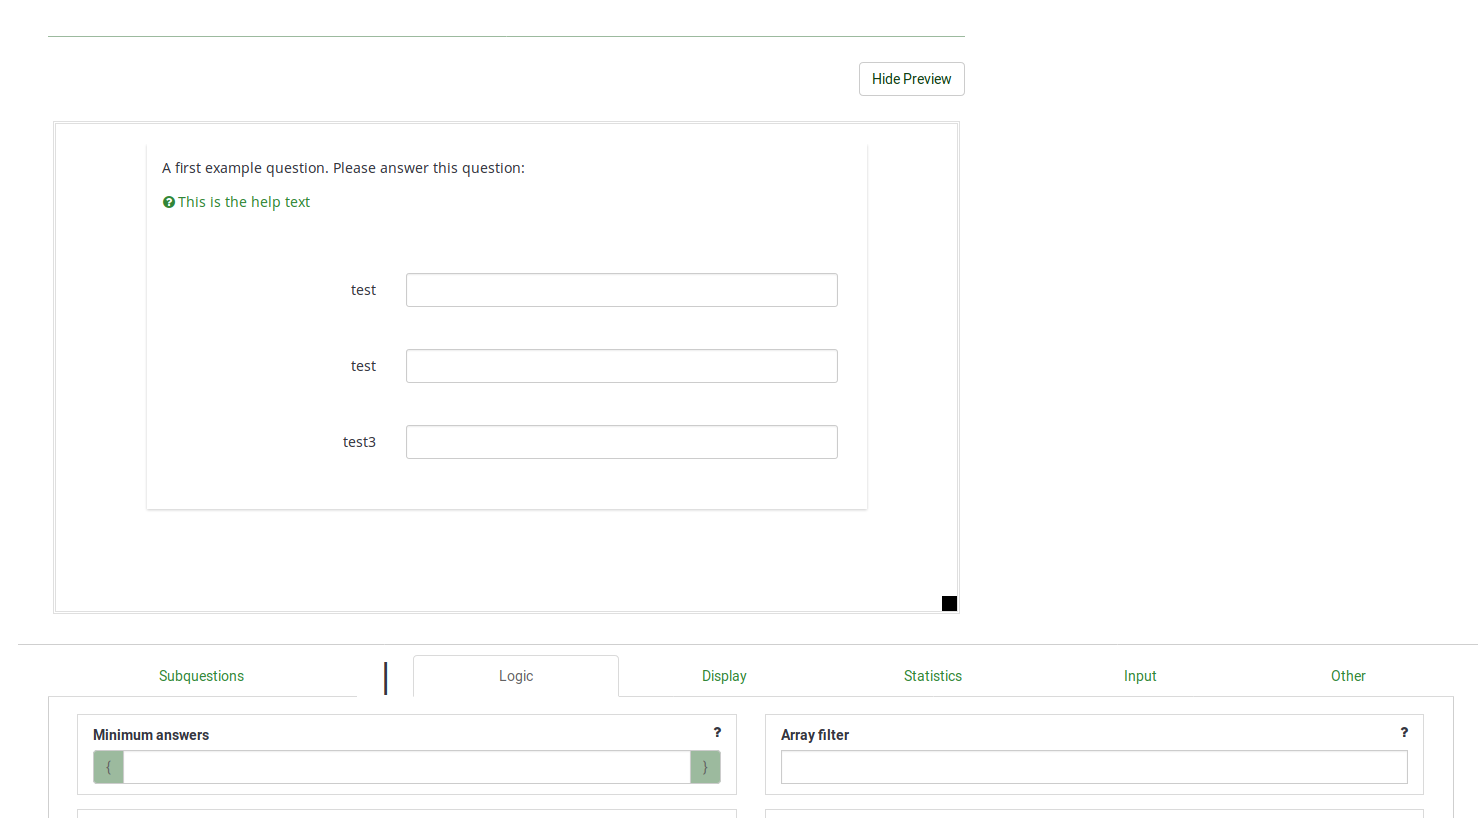
Task: Click the 'This is the help text' text
Action: click(x=244, y=202)
